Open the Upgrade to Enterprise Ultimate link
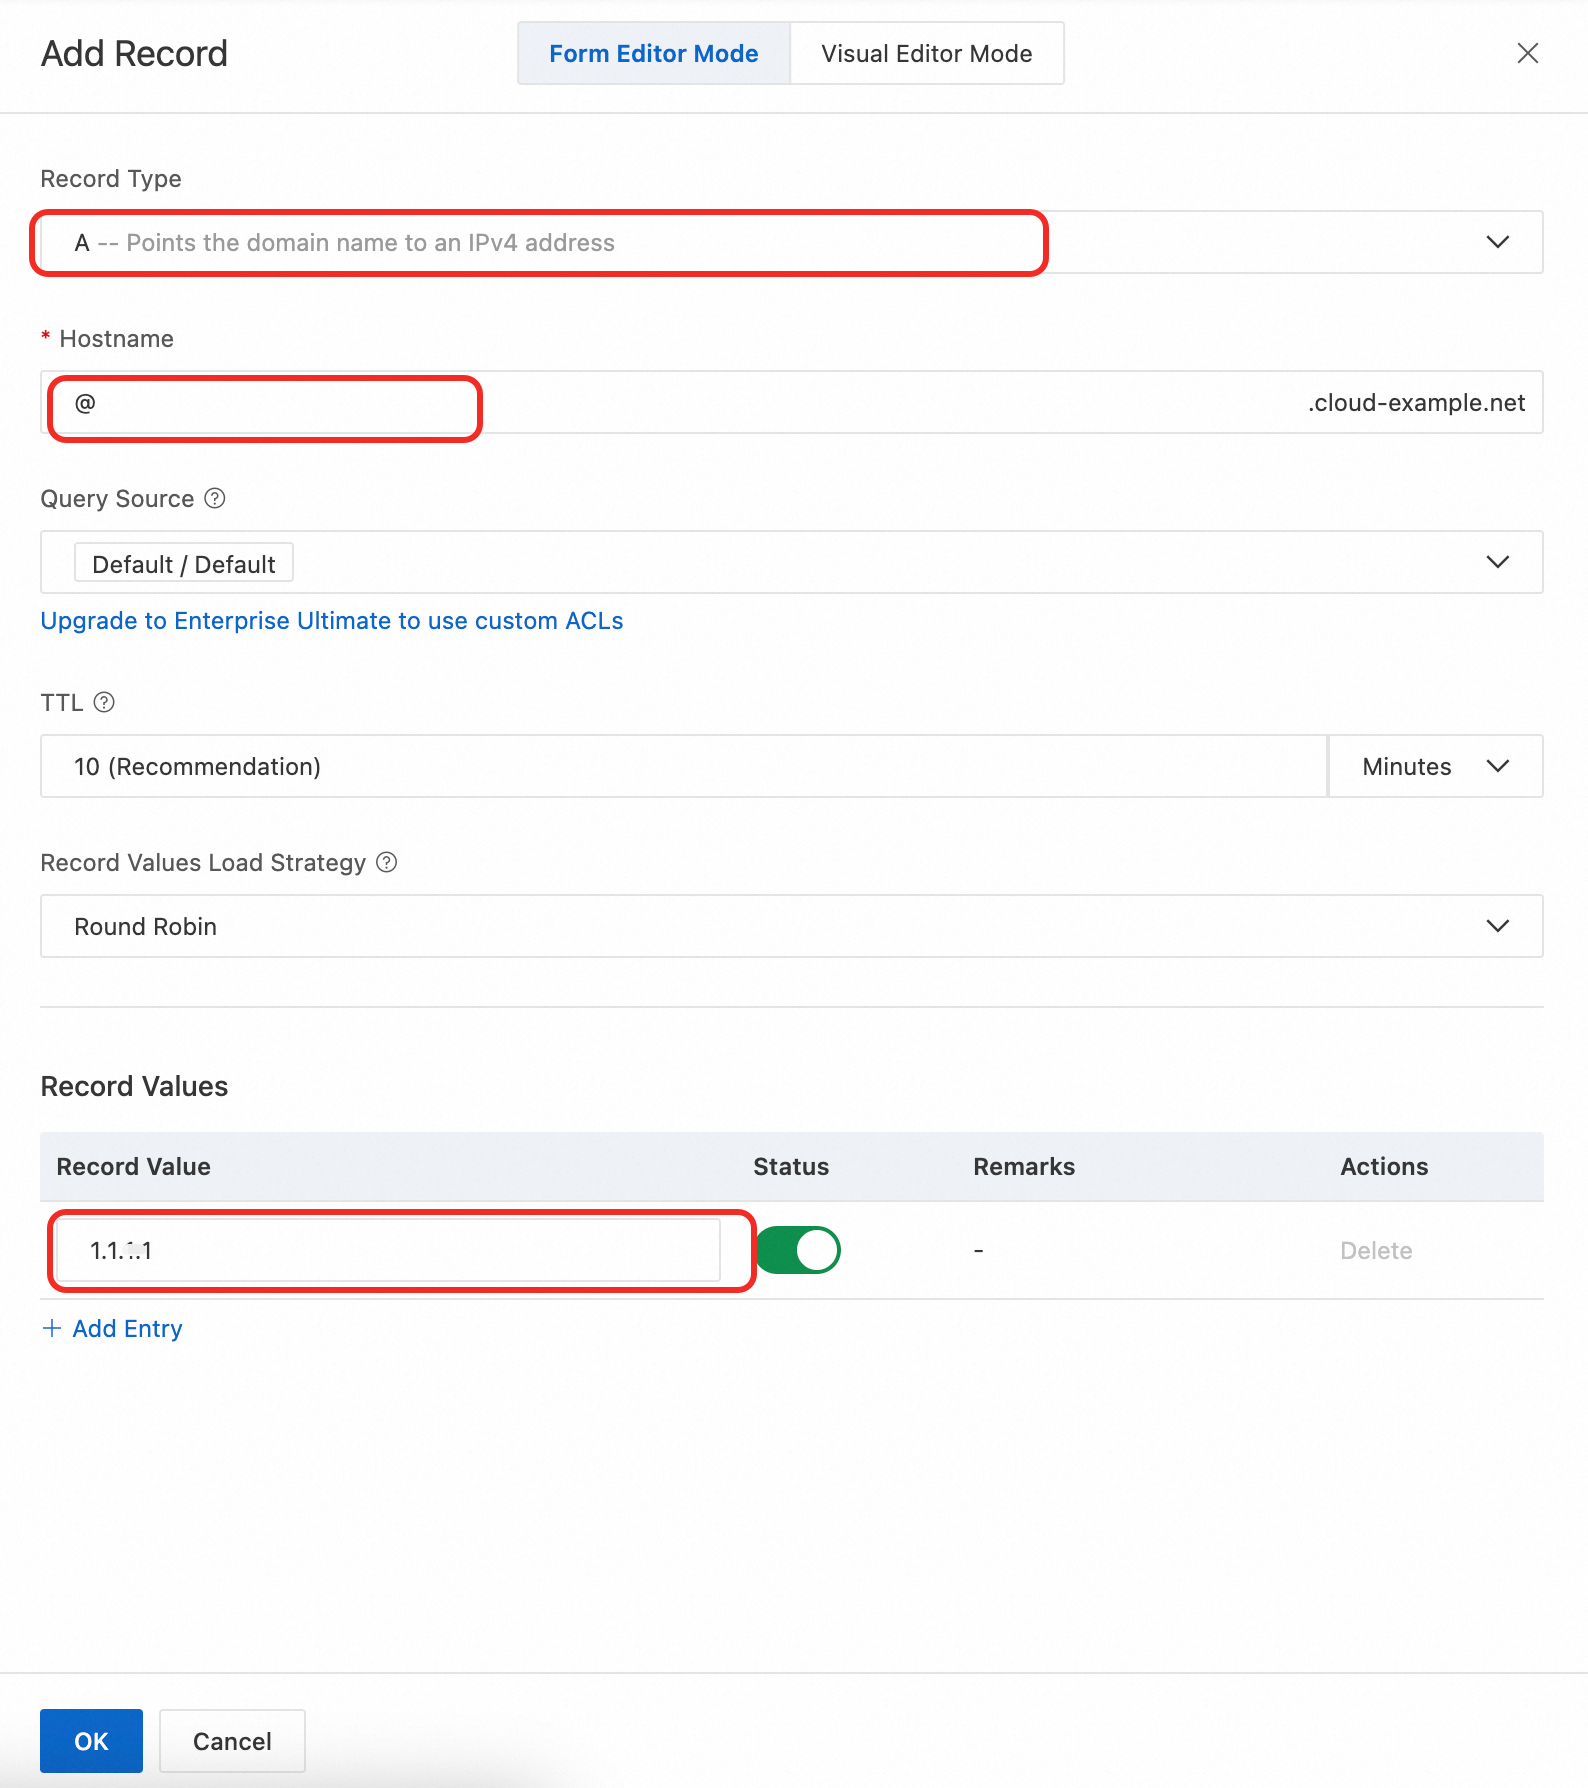The width and height of the screenshot is (1588, 1788). [x=332, y=621]
